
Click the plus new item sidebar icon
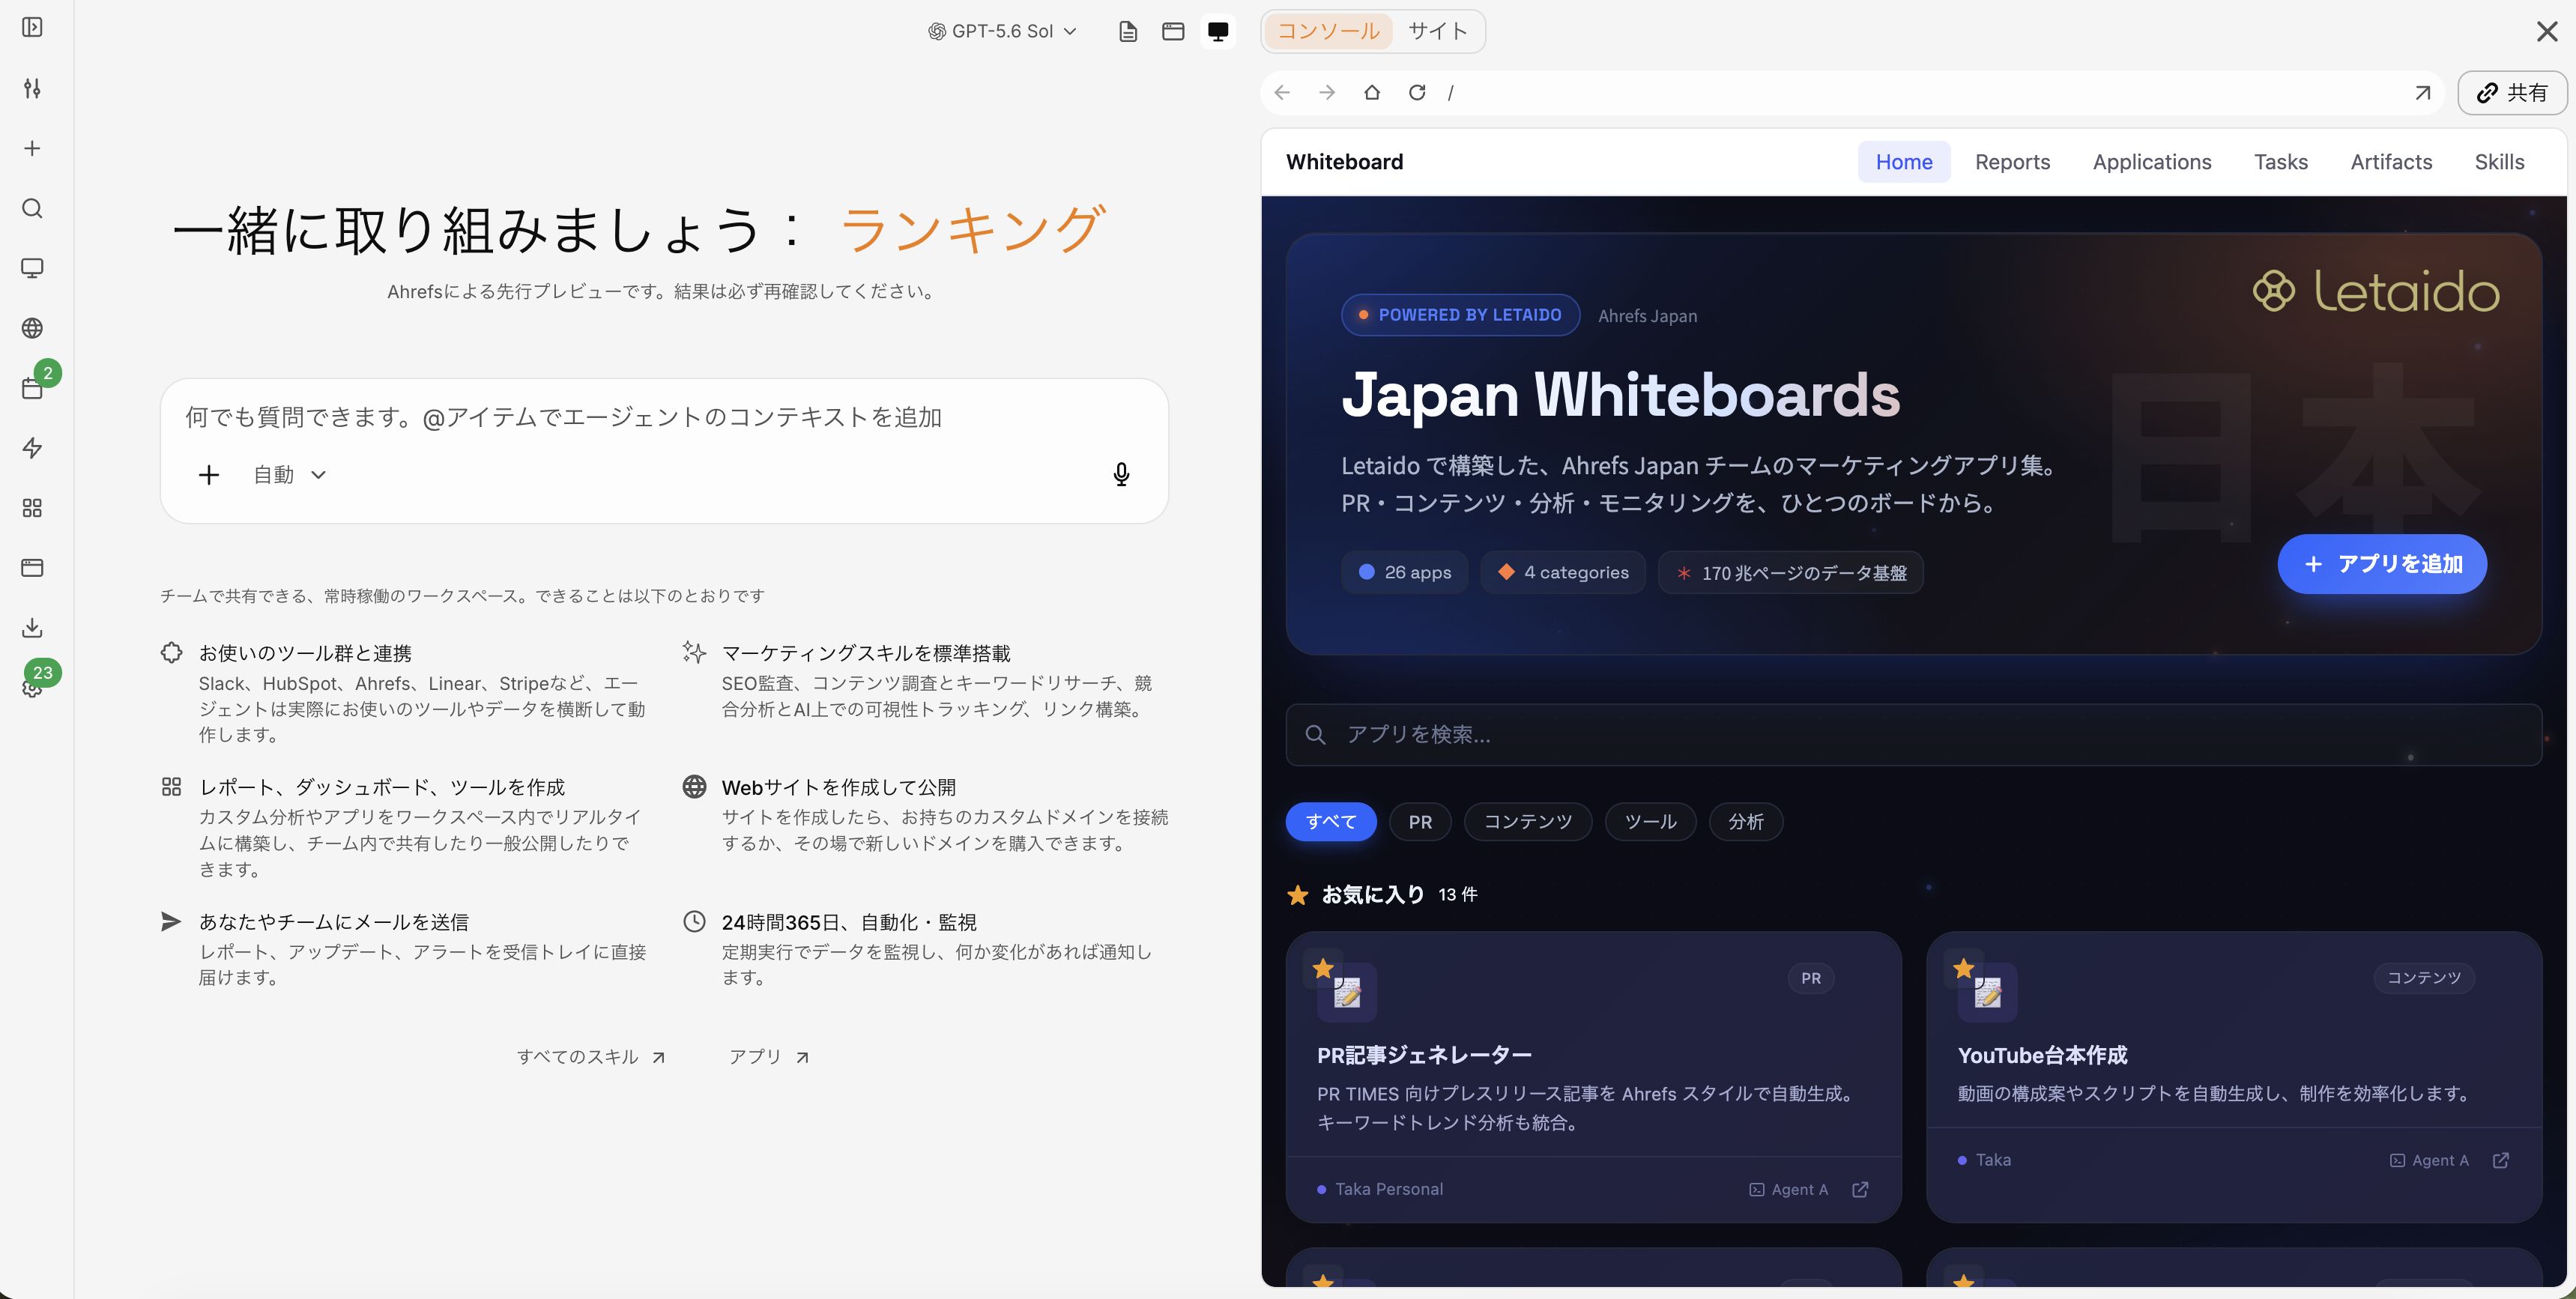pyautogui.click(x=32, y=148)
